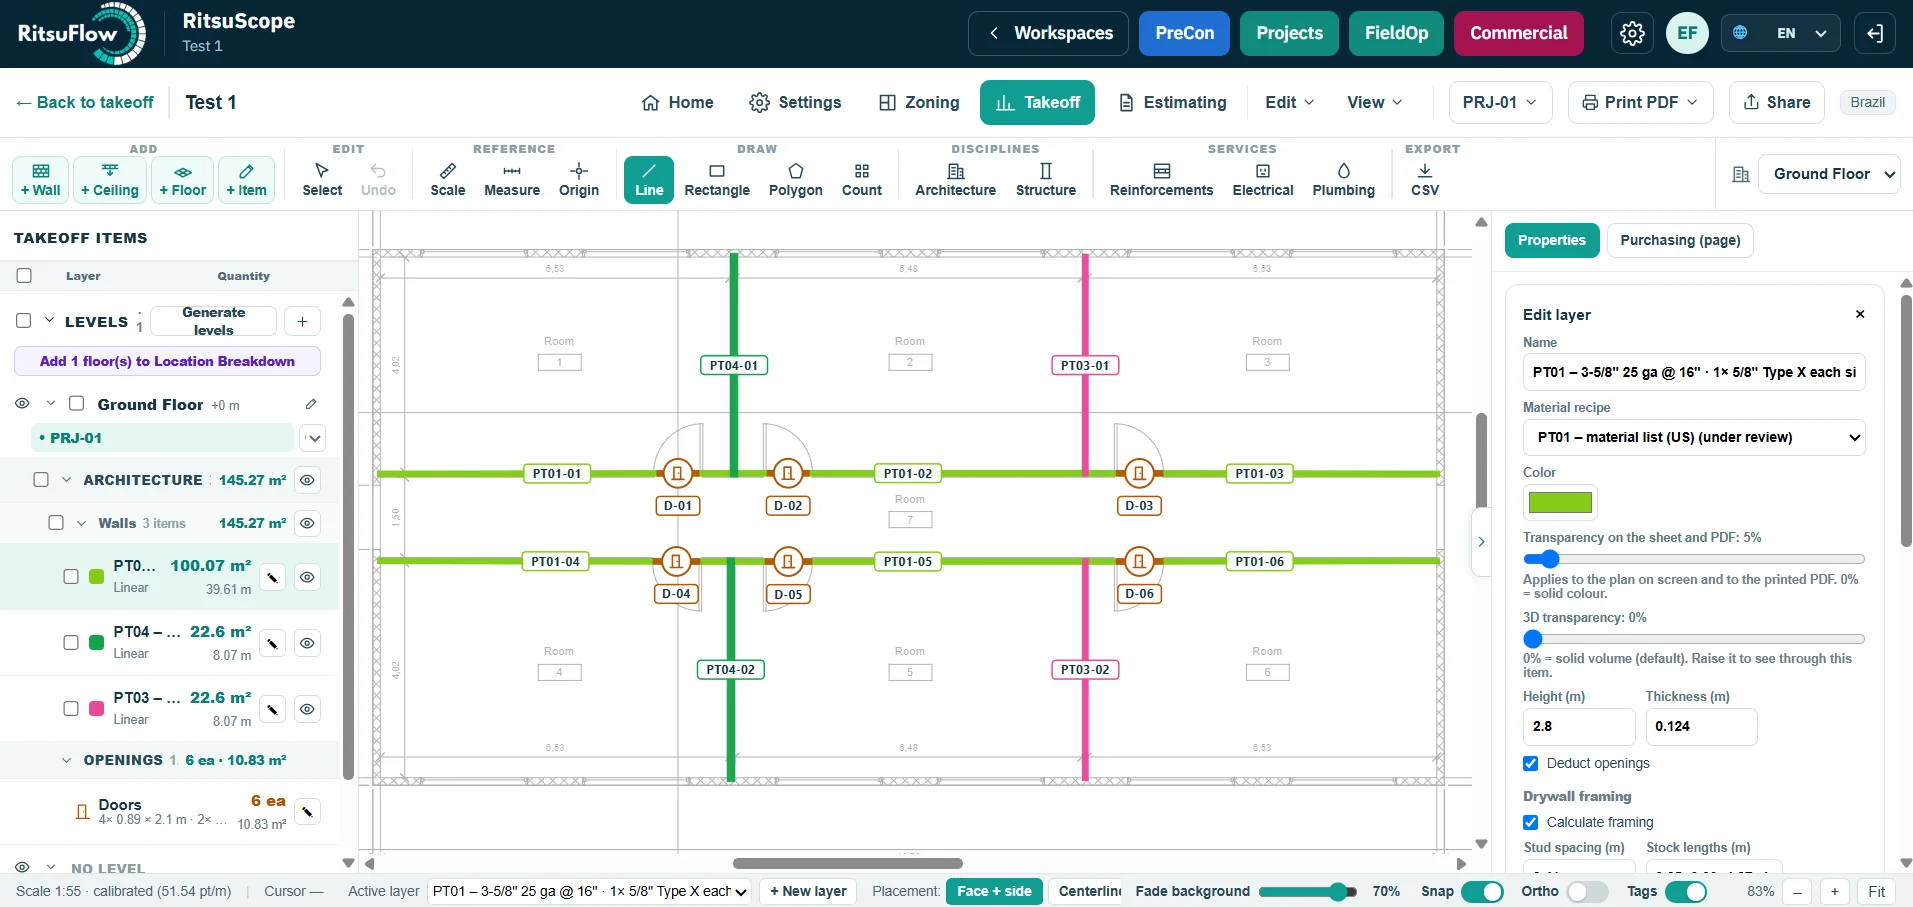Open the Active layer dropdown
Screen dimensions: 1913x907
pos(590,891)
